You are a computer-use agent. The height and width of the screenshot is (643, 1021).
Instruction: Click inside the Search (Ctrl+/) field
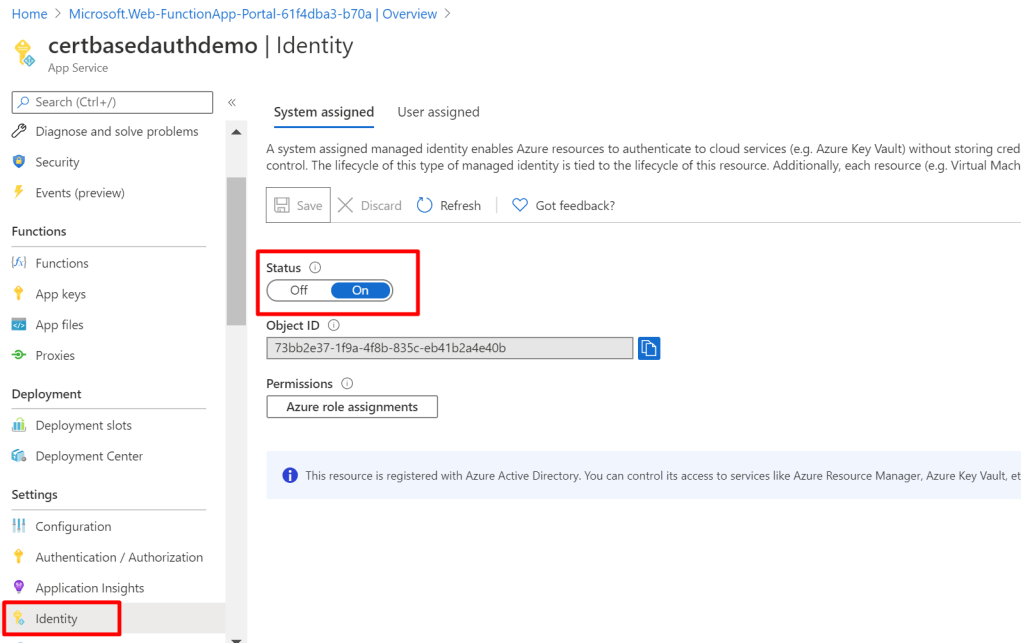112,102
